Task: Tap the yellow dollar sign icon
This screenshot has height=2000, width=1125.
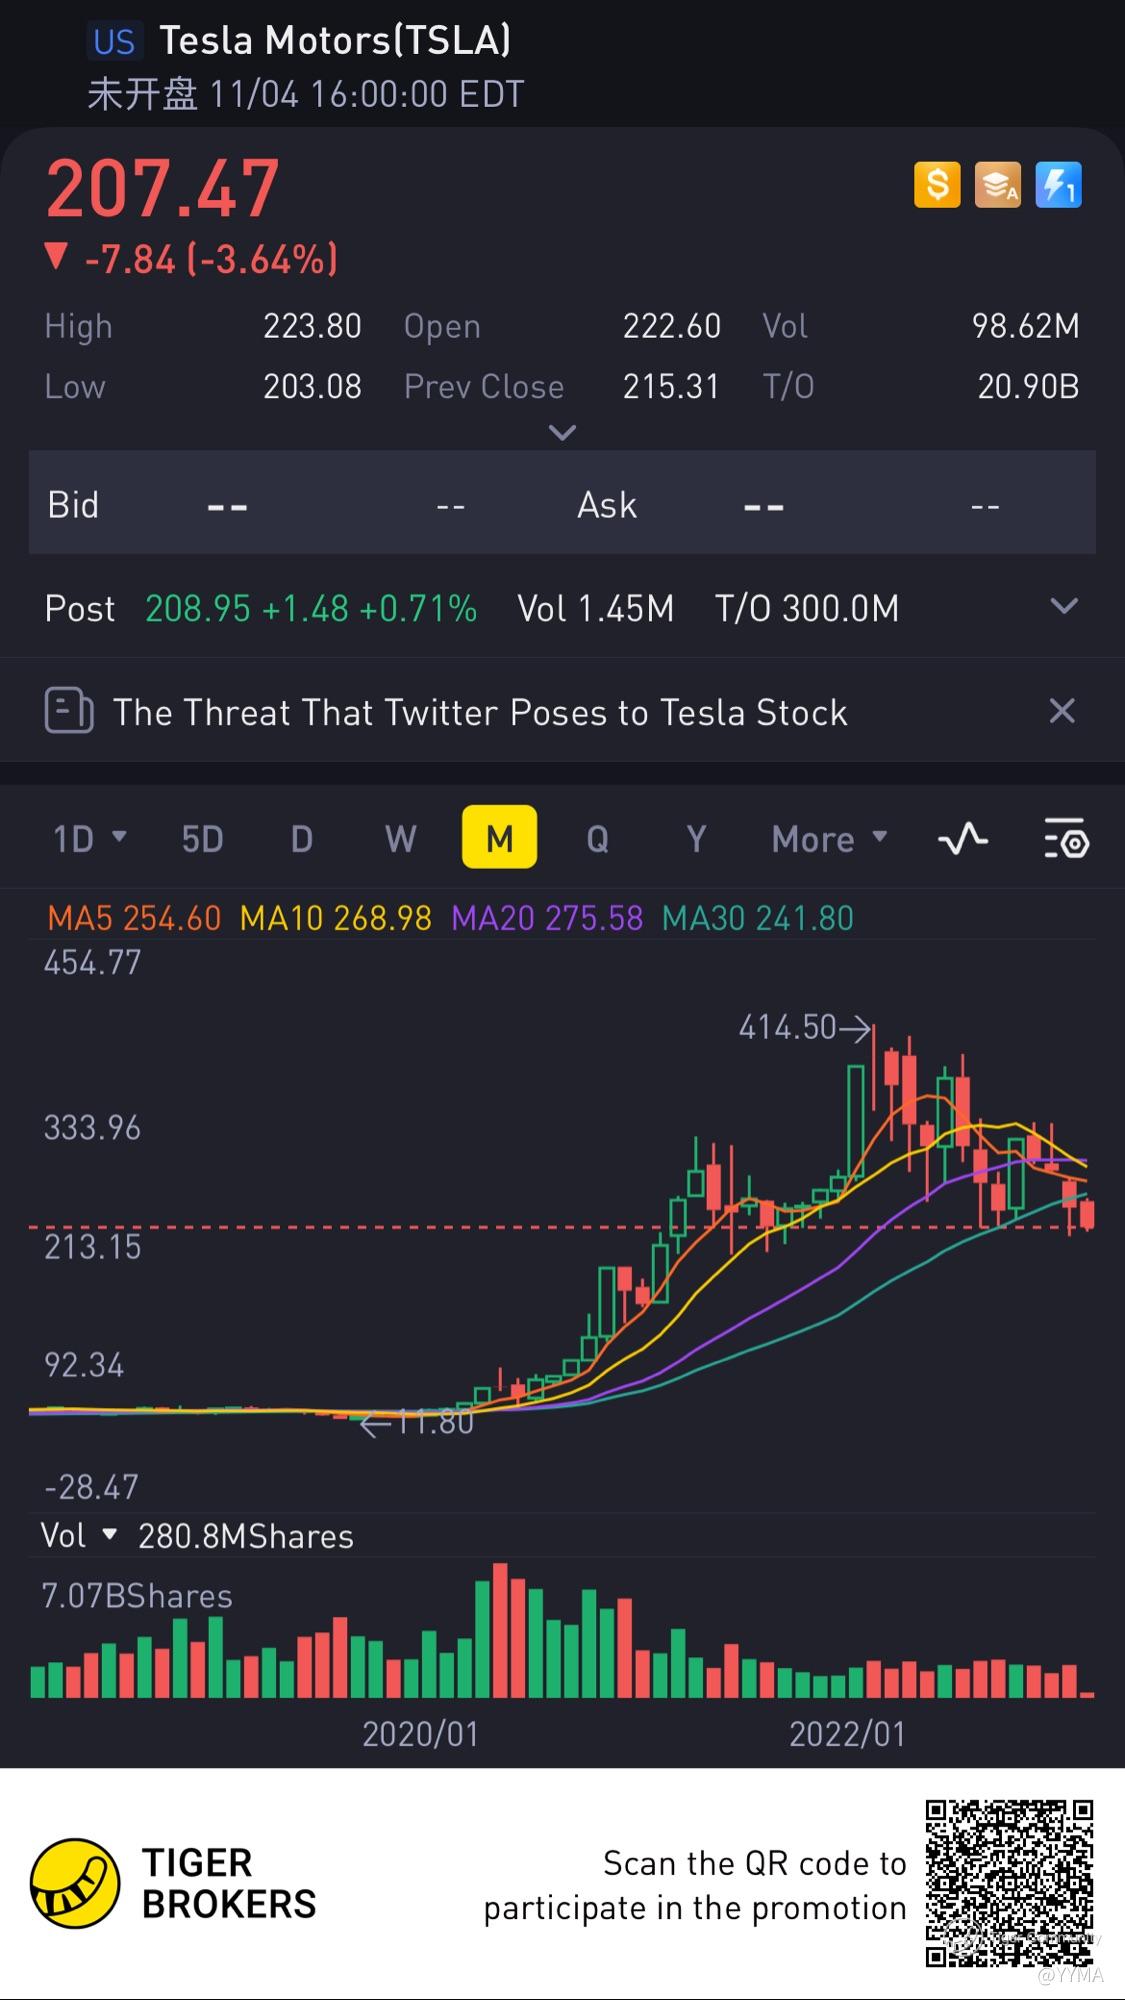Action: coord(937,185)
